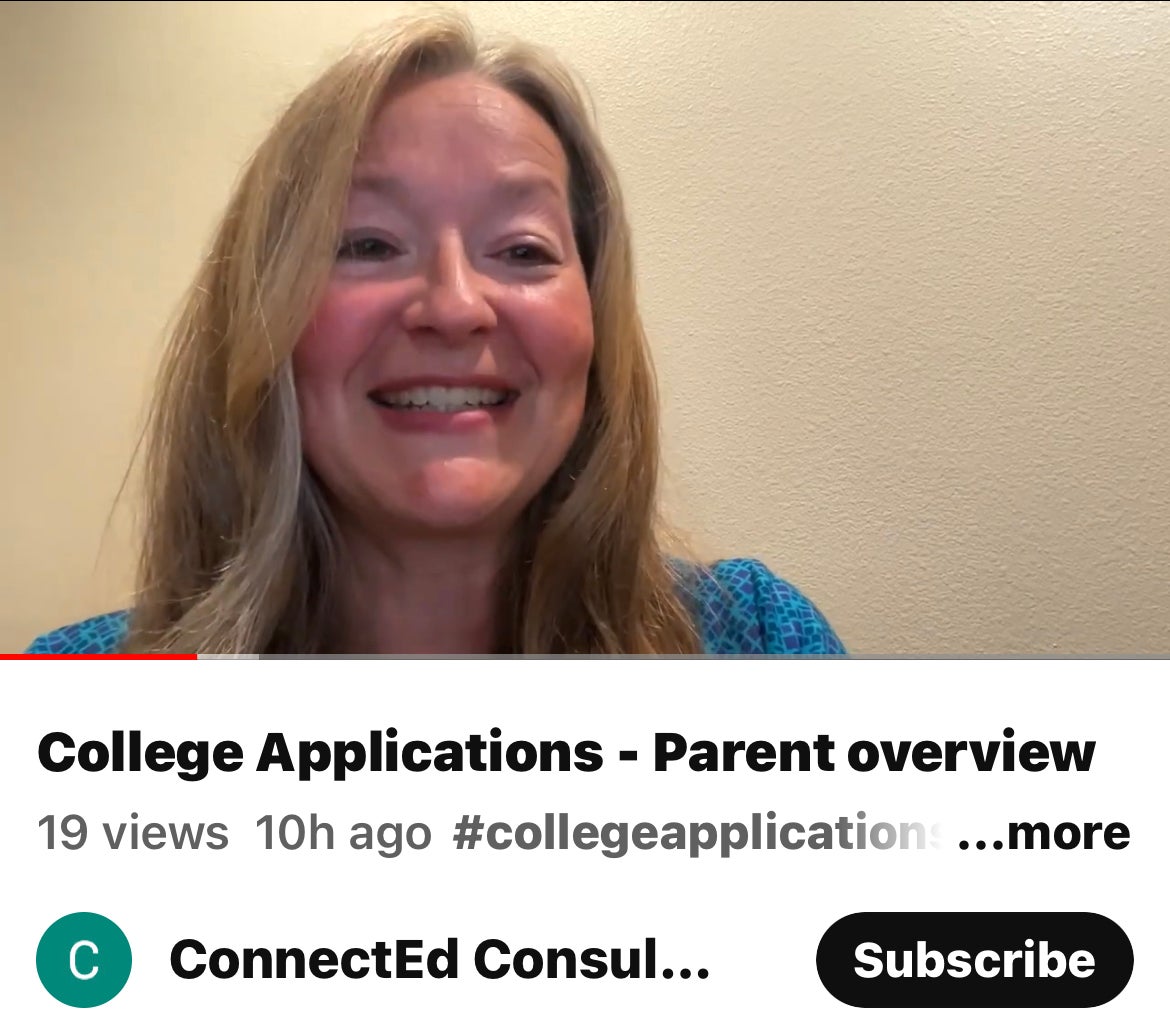Click the end point of the red playhead

[197, 656]
